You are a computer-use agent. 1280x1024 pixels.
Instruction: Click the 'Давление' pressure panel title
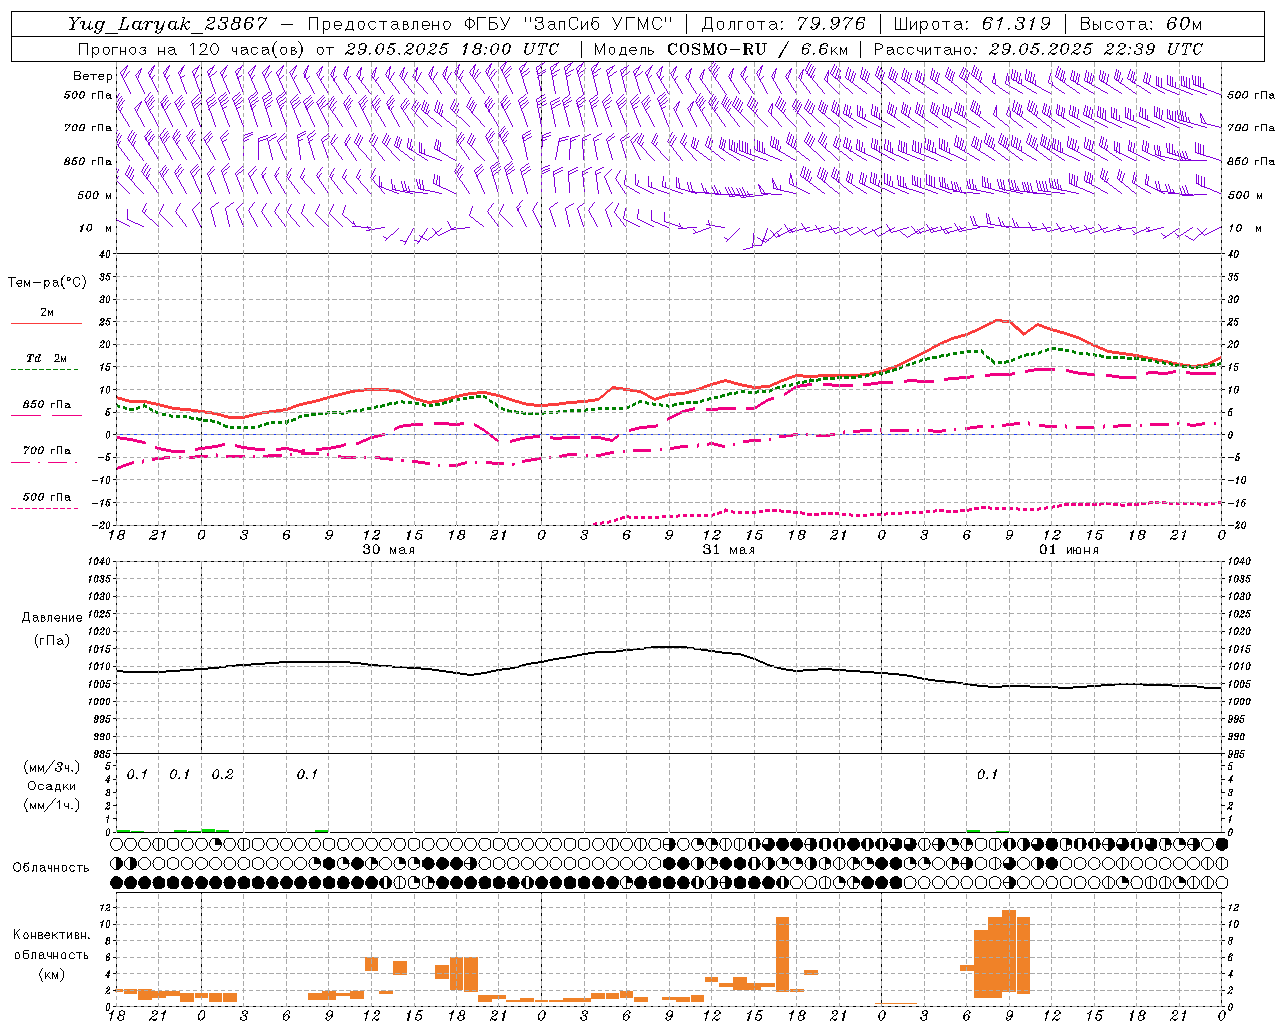point(50,618)
